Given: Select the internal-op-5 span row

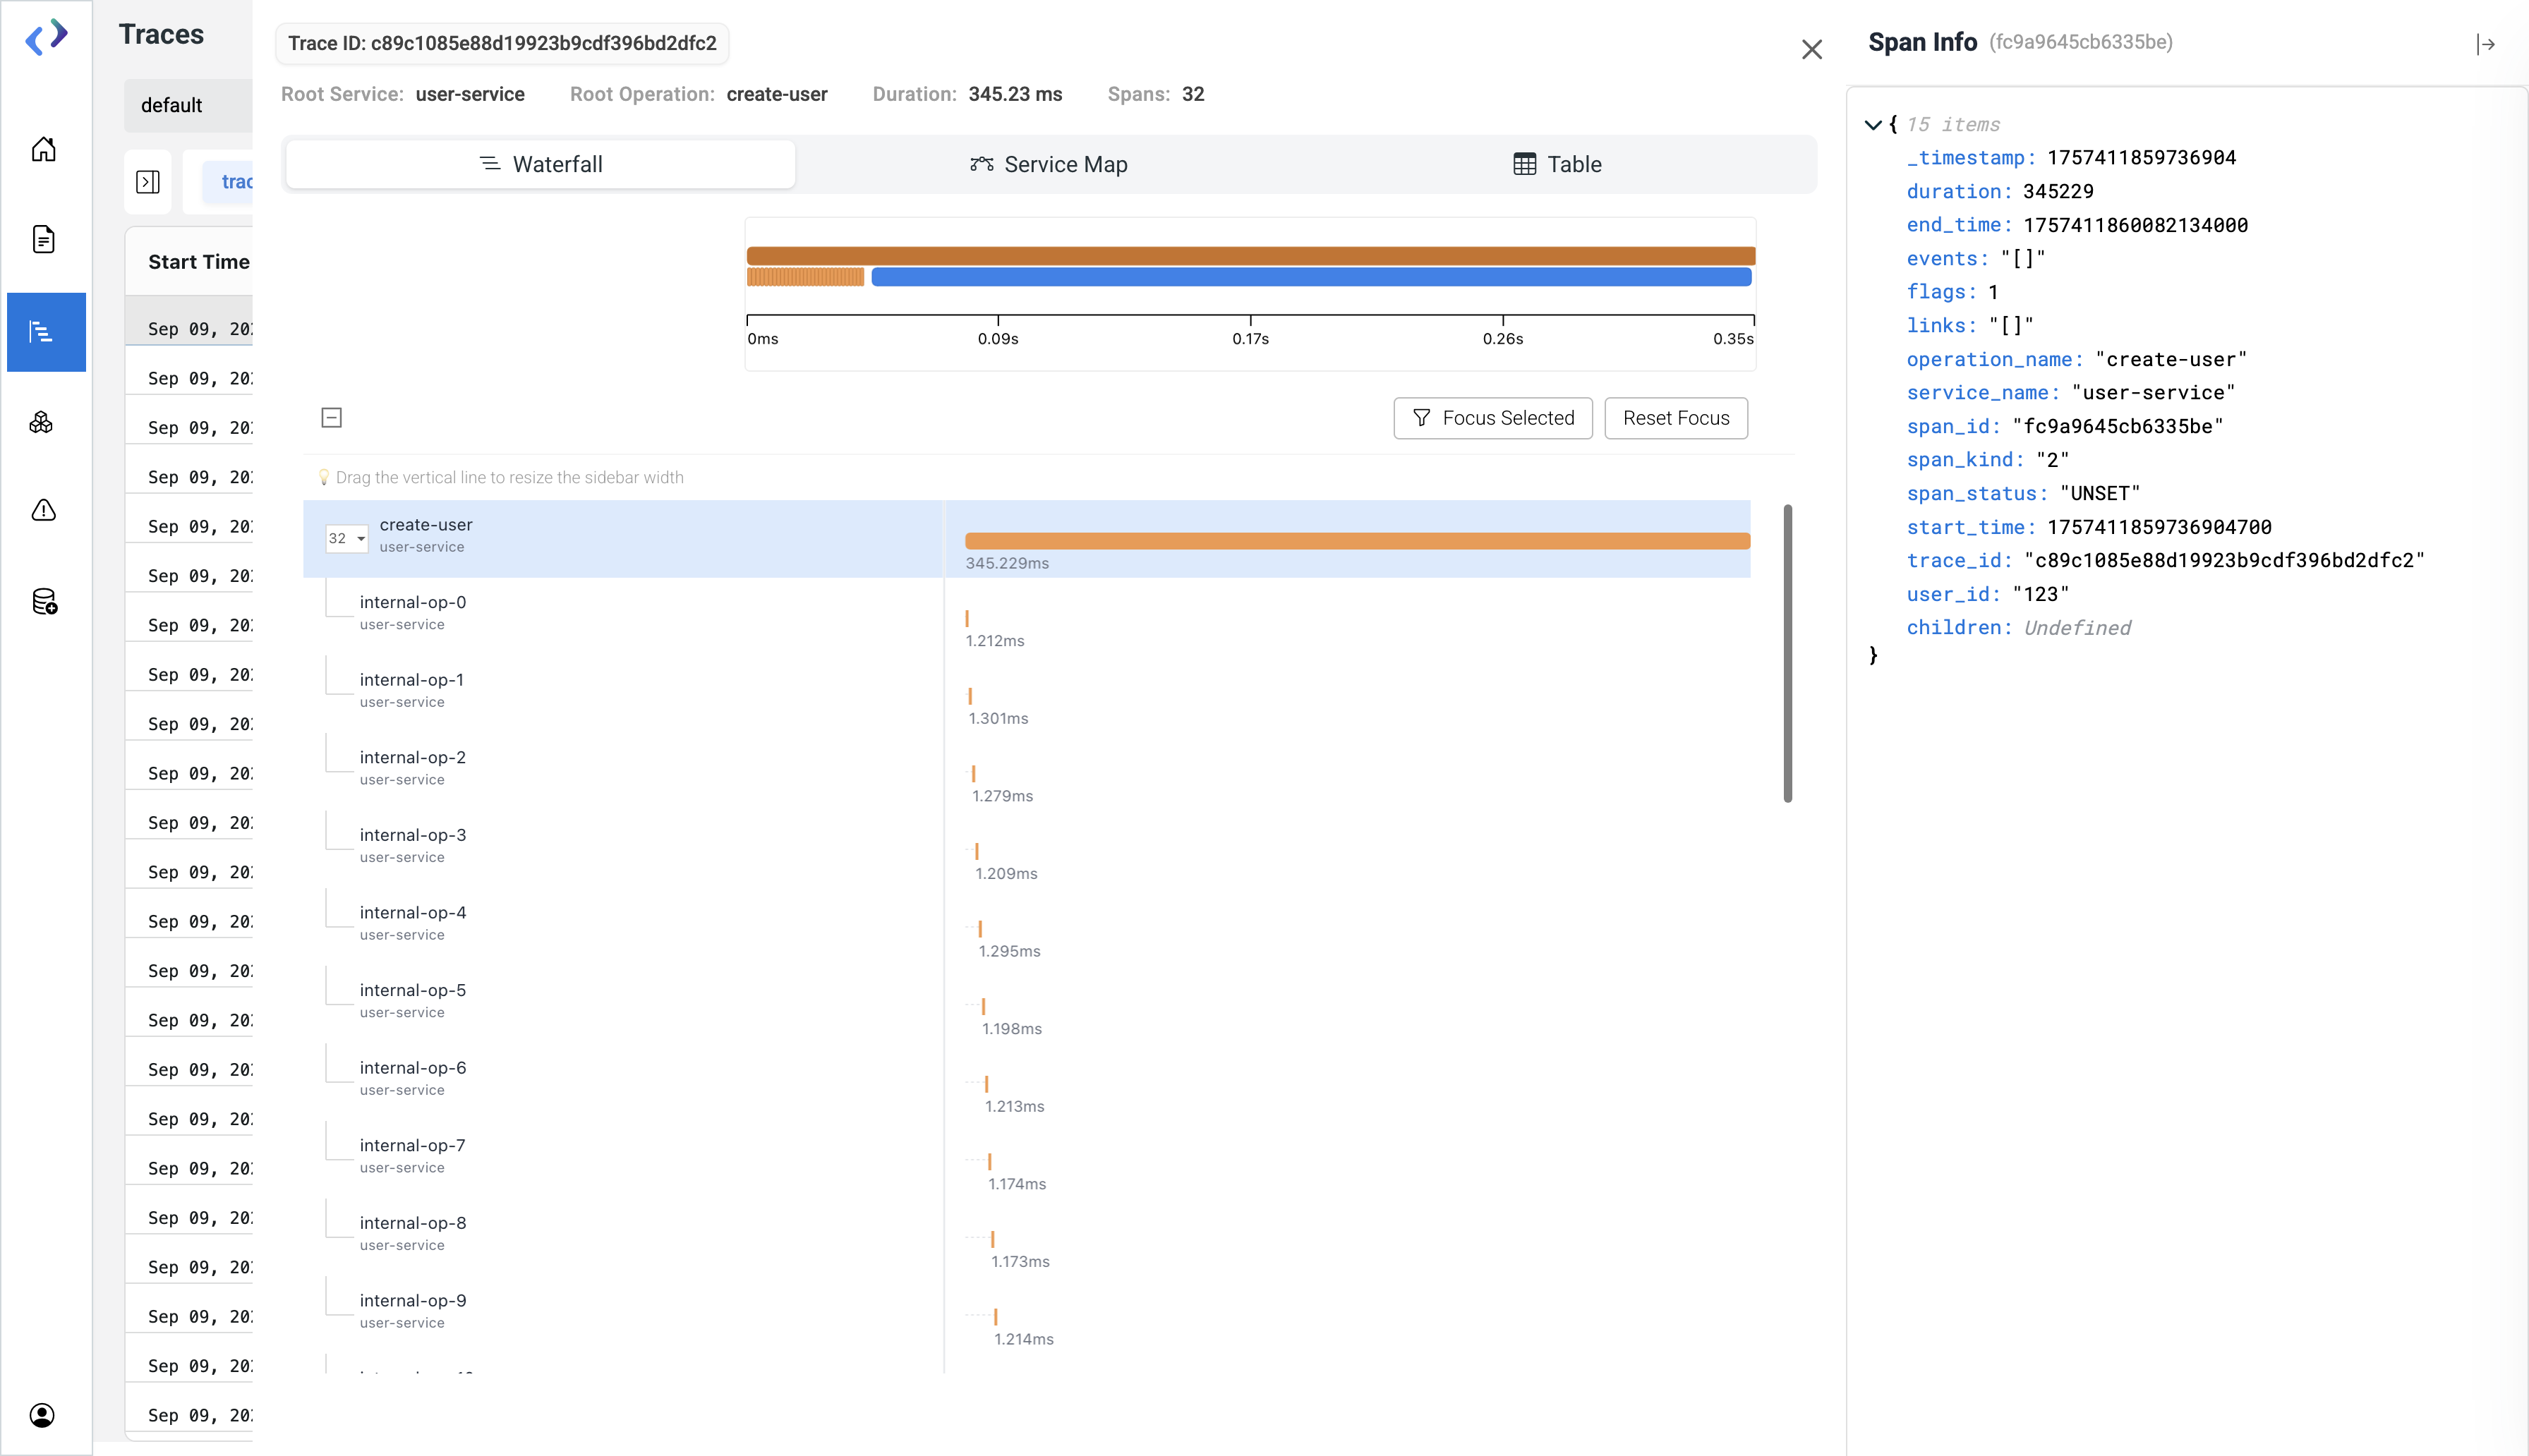Looking at the screenshot, I should tap(412, 999).
